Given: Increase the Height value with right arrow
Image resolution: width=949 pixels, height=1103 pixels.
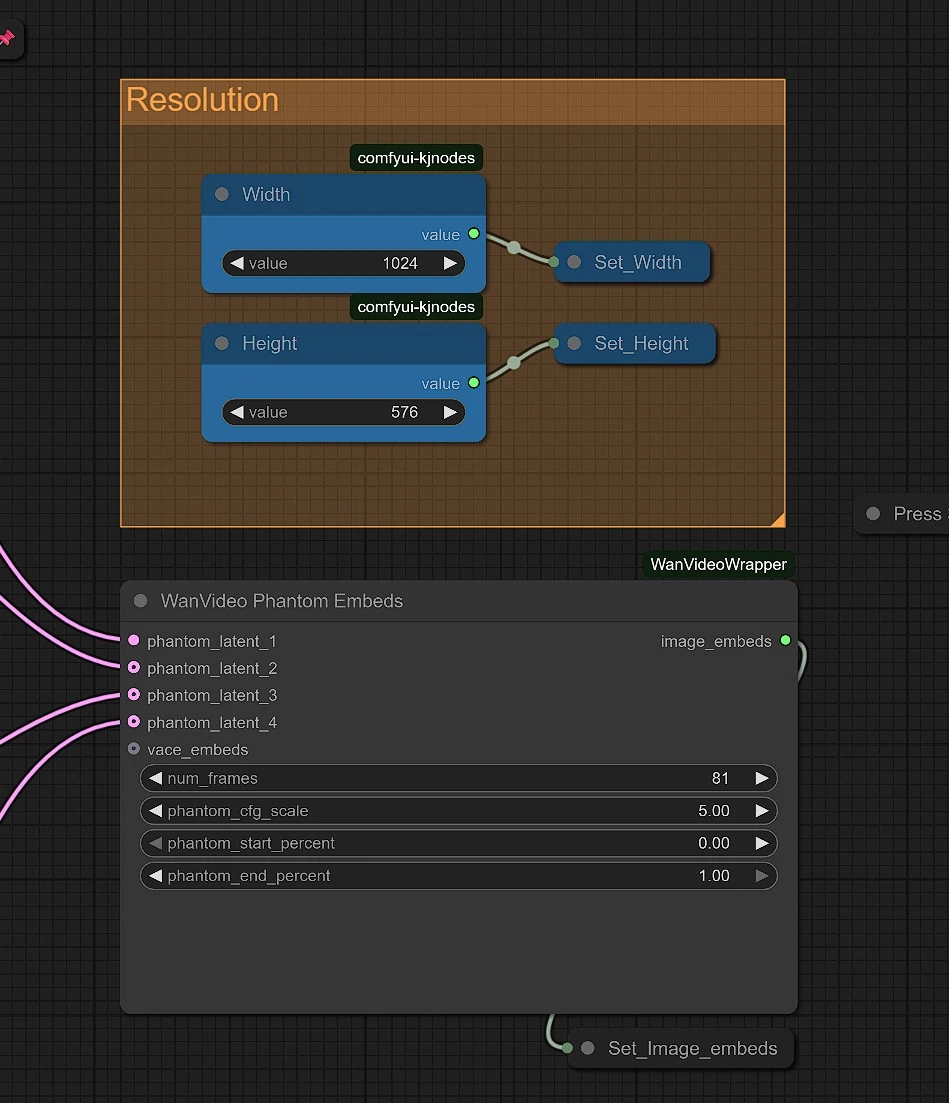Looking at the screenshot, I should 450,412.
